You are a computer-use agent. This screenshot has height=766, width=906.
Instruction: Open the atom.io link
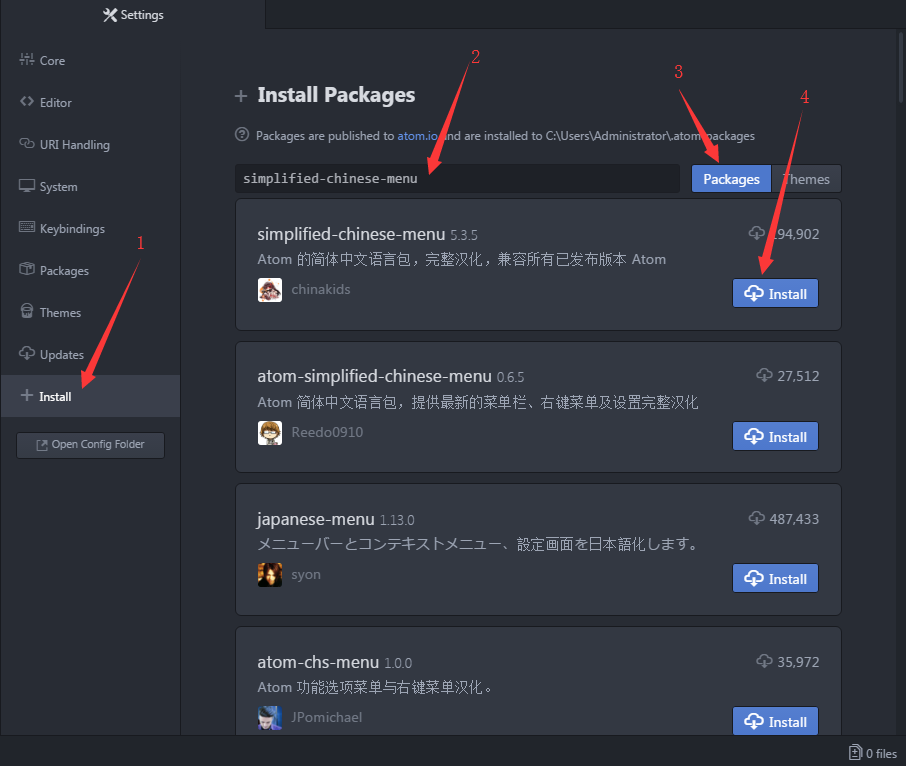click(418, 136)
